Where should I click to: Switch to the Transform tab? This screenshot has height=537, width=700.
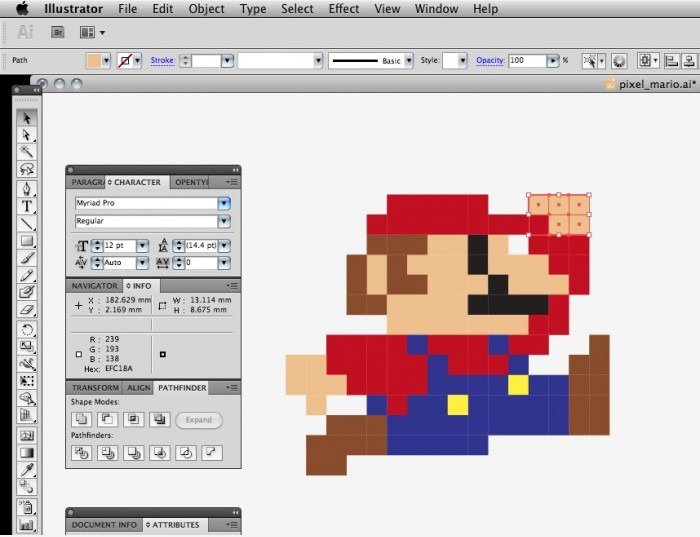95,387
